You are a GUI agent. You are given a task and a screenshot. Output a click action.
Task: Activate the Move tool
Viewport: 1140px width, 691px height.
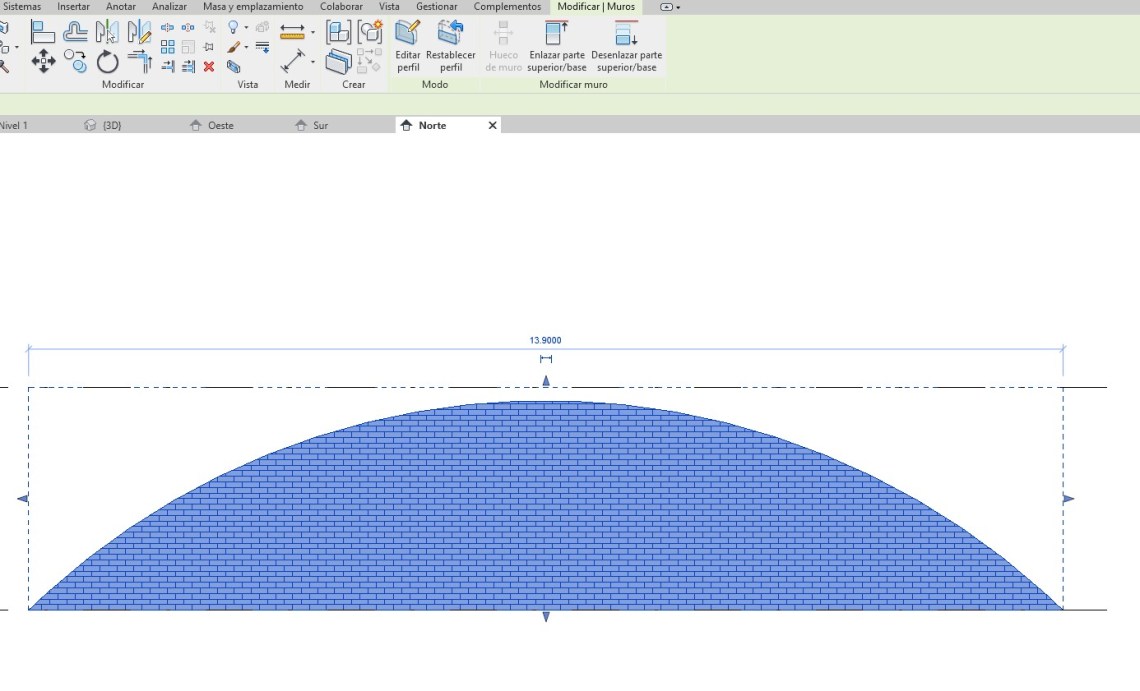pos(43,63)
